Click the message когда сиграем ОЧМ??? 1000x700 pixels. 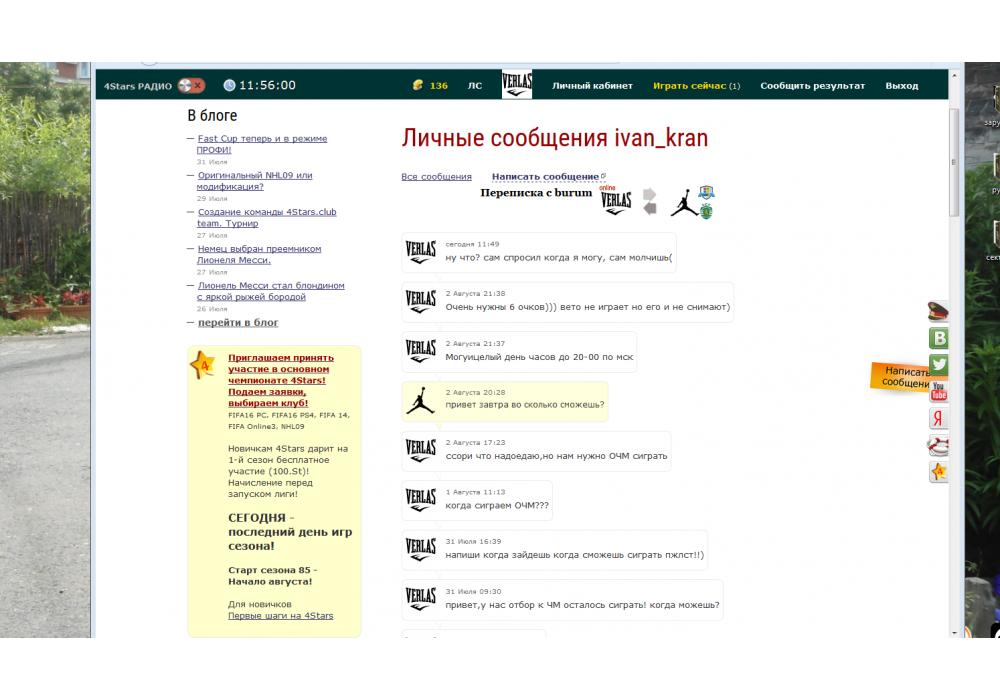497,505
